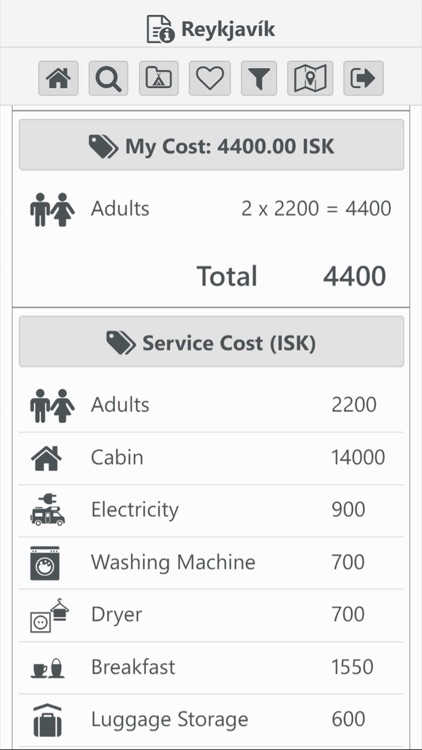Click the Breakfast cup icon
The height and width of the screenshot is (750, 422).
(47, 668)
